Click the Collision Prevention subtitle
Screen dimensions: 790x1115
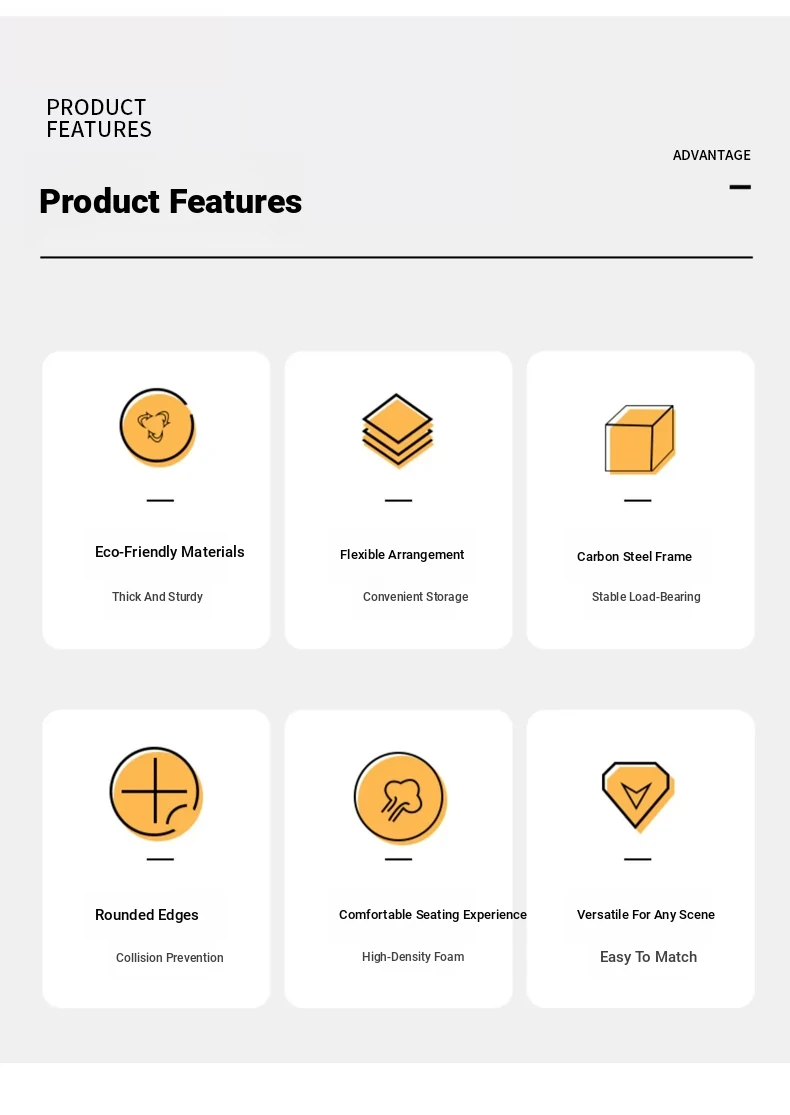pos(169,958)
